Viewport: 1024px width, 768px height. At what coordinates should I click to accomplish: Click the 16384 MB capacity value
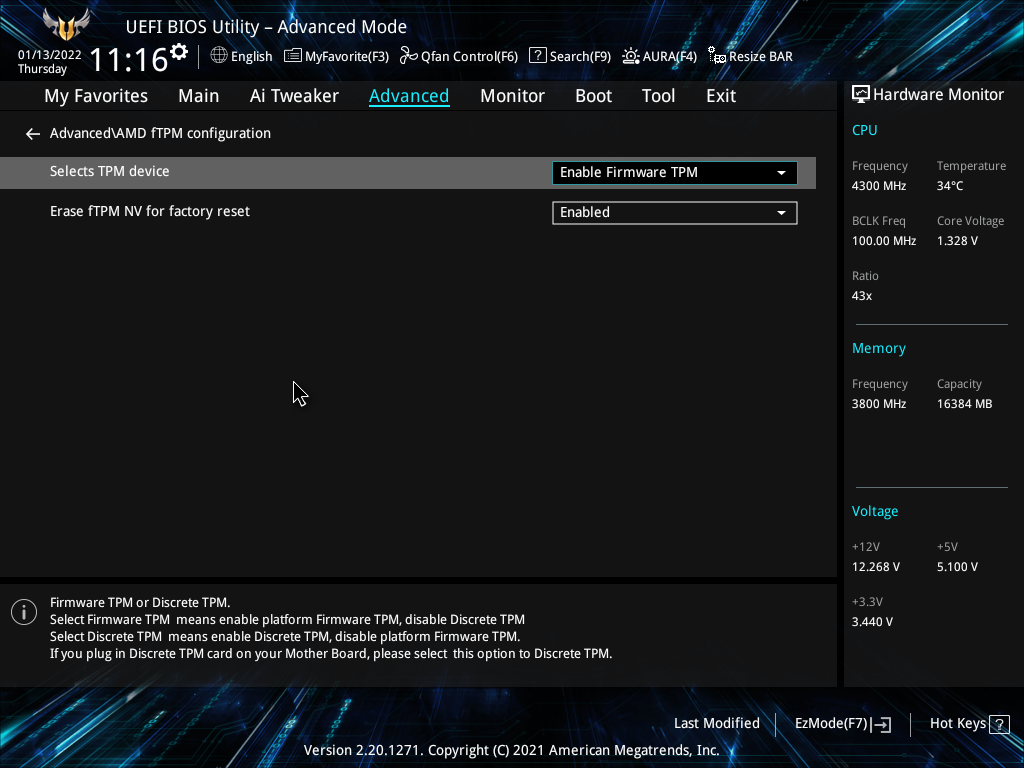click(x=964, y=404)
